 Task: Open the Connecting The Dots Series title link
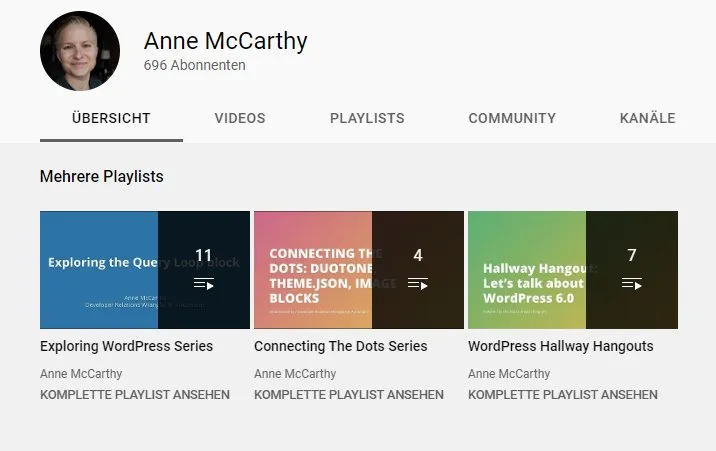click(341, 346)
